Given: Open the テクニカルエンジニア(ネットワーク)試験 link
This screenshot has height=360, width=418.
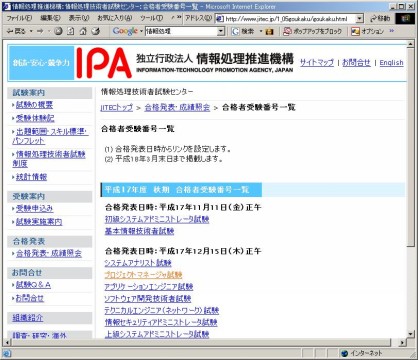Looking at the screenshot, I should click(x=162, y=310).
